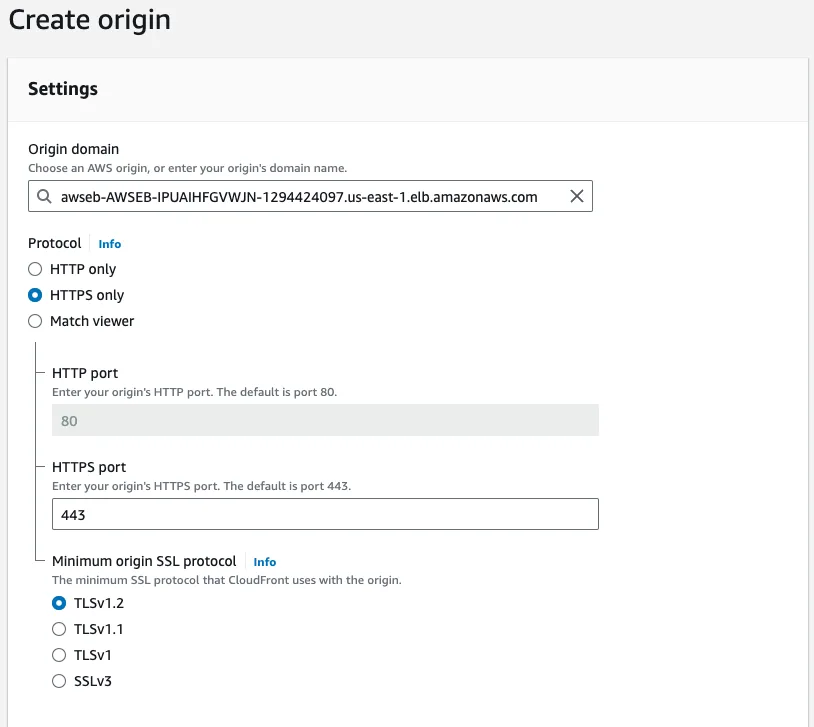Pick the TLSv1 protocol option
The height and width of the screenshot is (727, 814).
59,655
